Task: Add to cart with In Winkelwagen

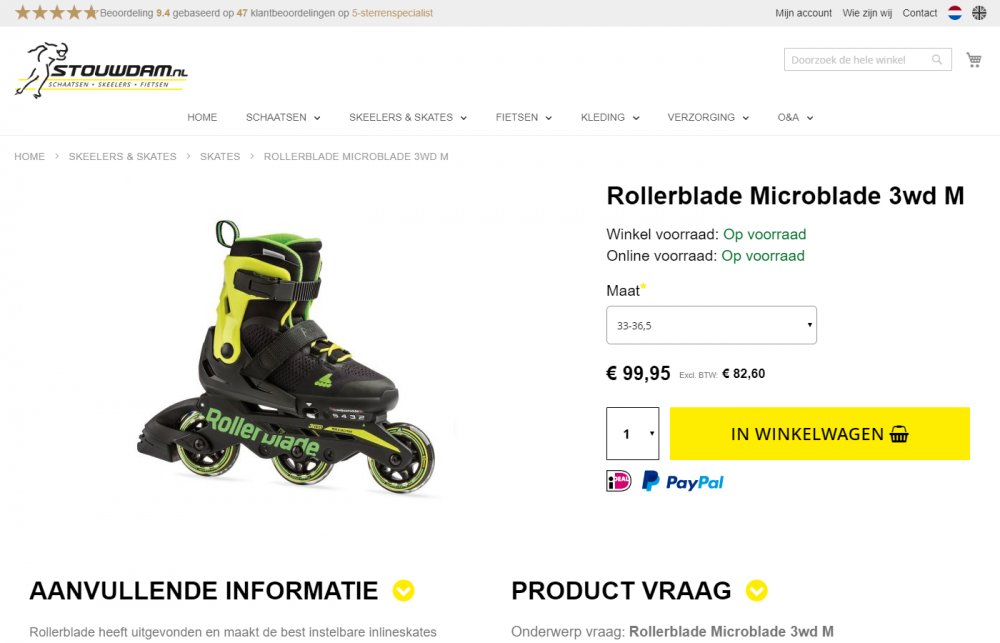Action: click(x=820, y=434)
